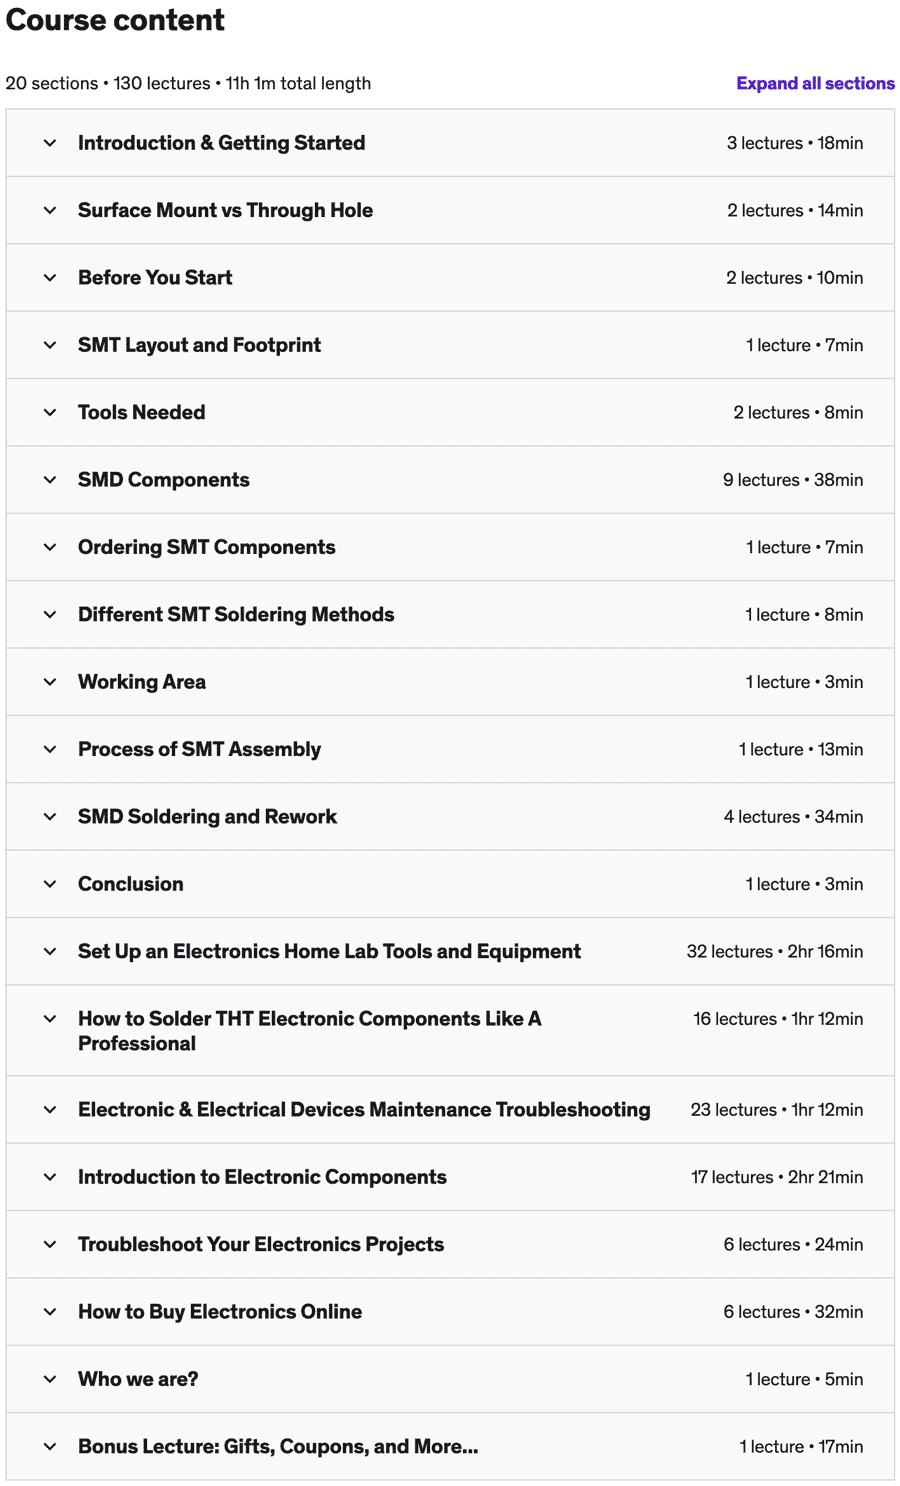This screenshot has height=1486, width=900.
Task: Open Process of SMT Assembly section
Action: (x=199, y=749)
